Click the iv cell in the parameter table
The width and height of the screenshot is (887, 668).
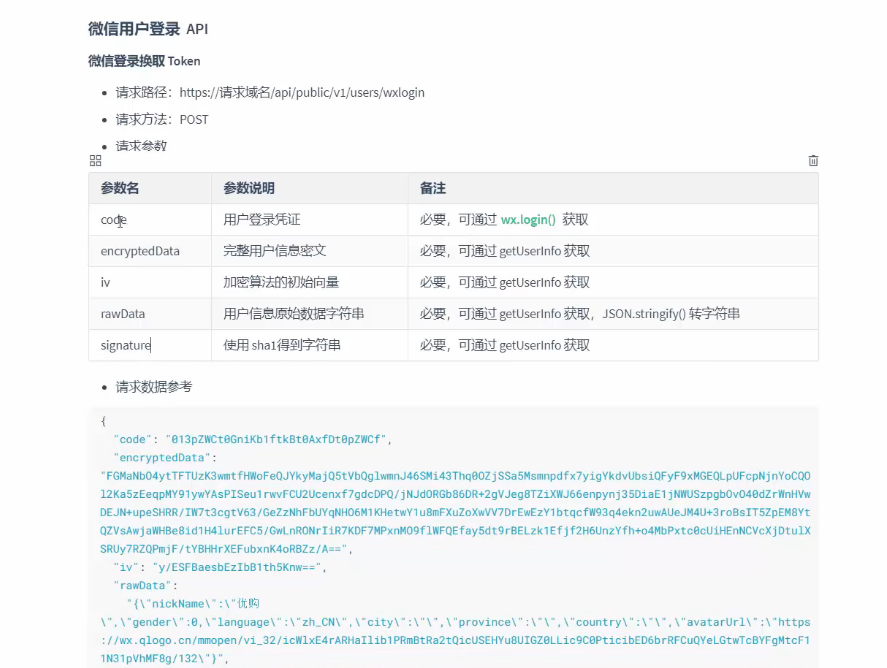(150, 282)
